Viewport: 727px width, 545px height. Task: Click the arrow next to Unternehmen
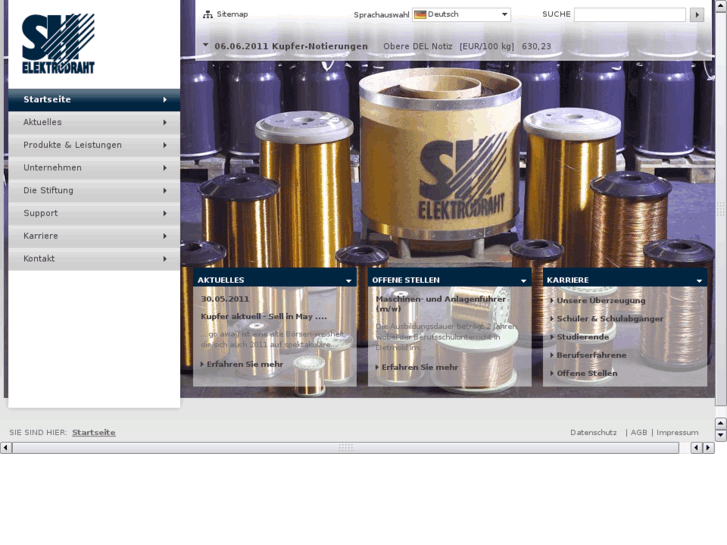pos(165,168)
